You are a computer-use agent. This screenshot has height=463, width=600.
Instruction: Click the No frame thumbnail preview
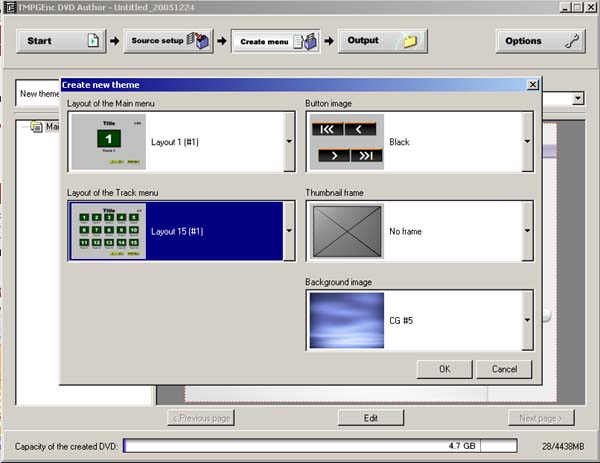click(x=347, y=231)
